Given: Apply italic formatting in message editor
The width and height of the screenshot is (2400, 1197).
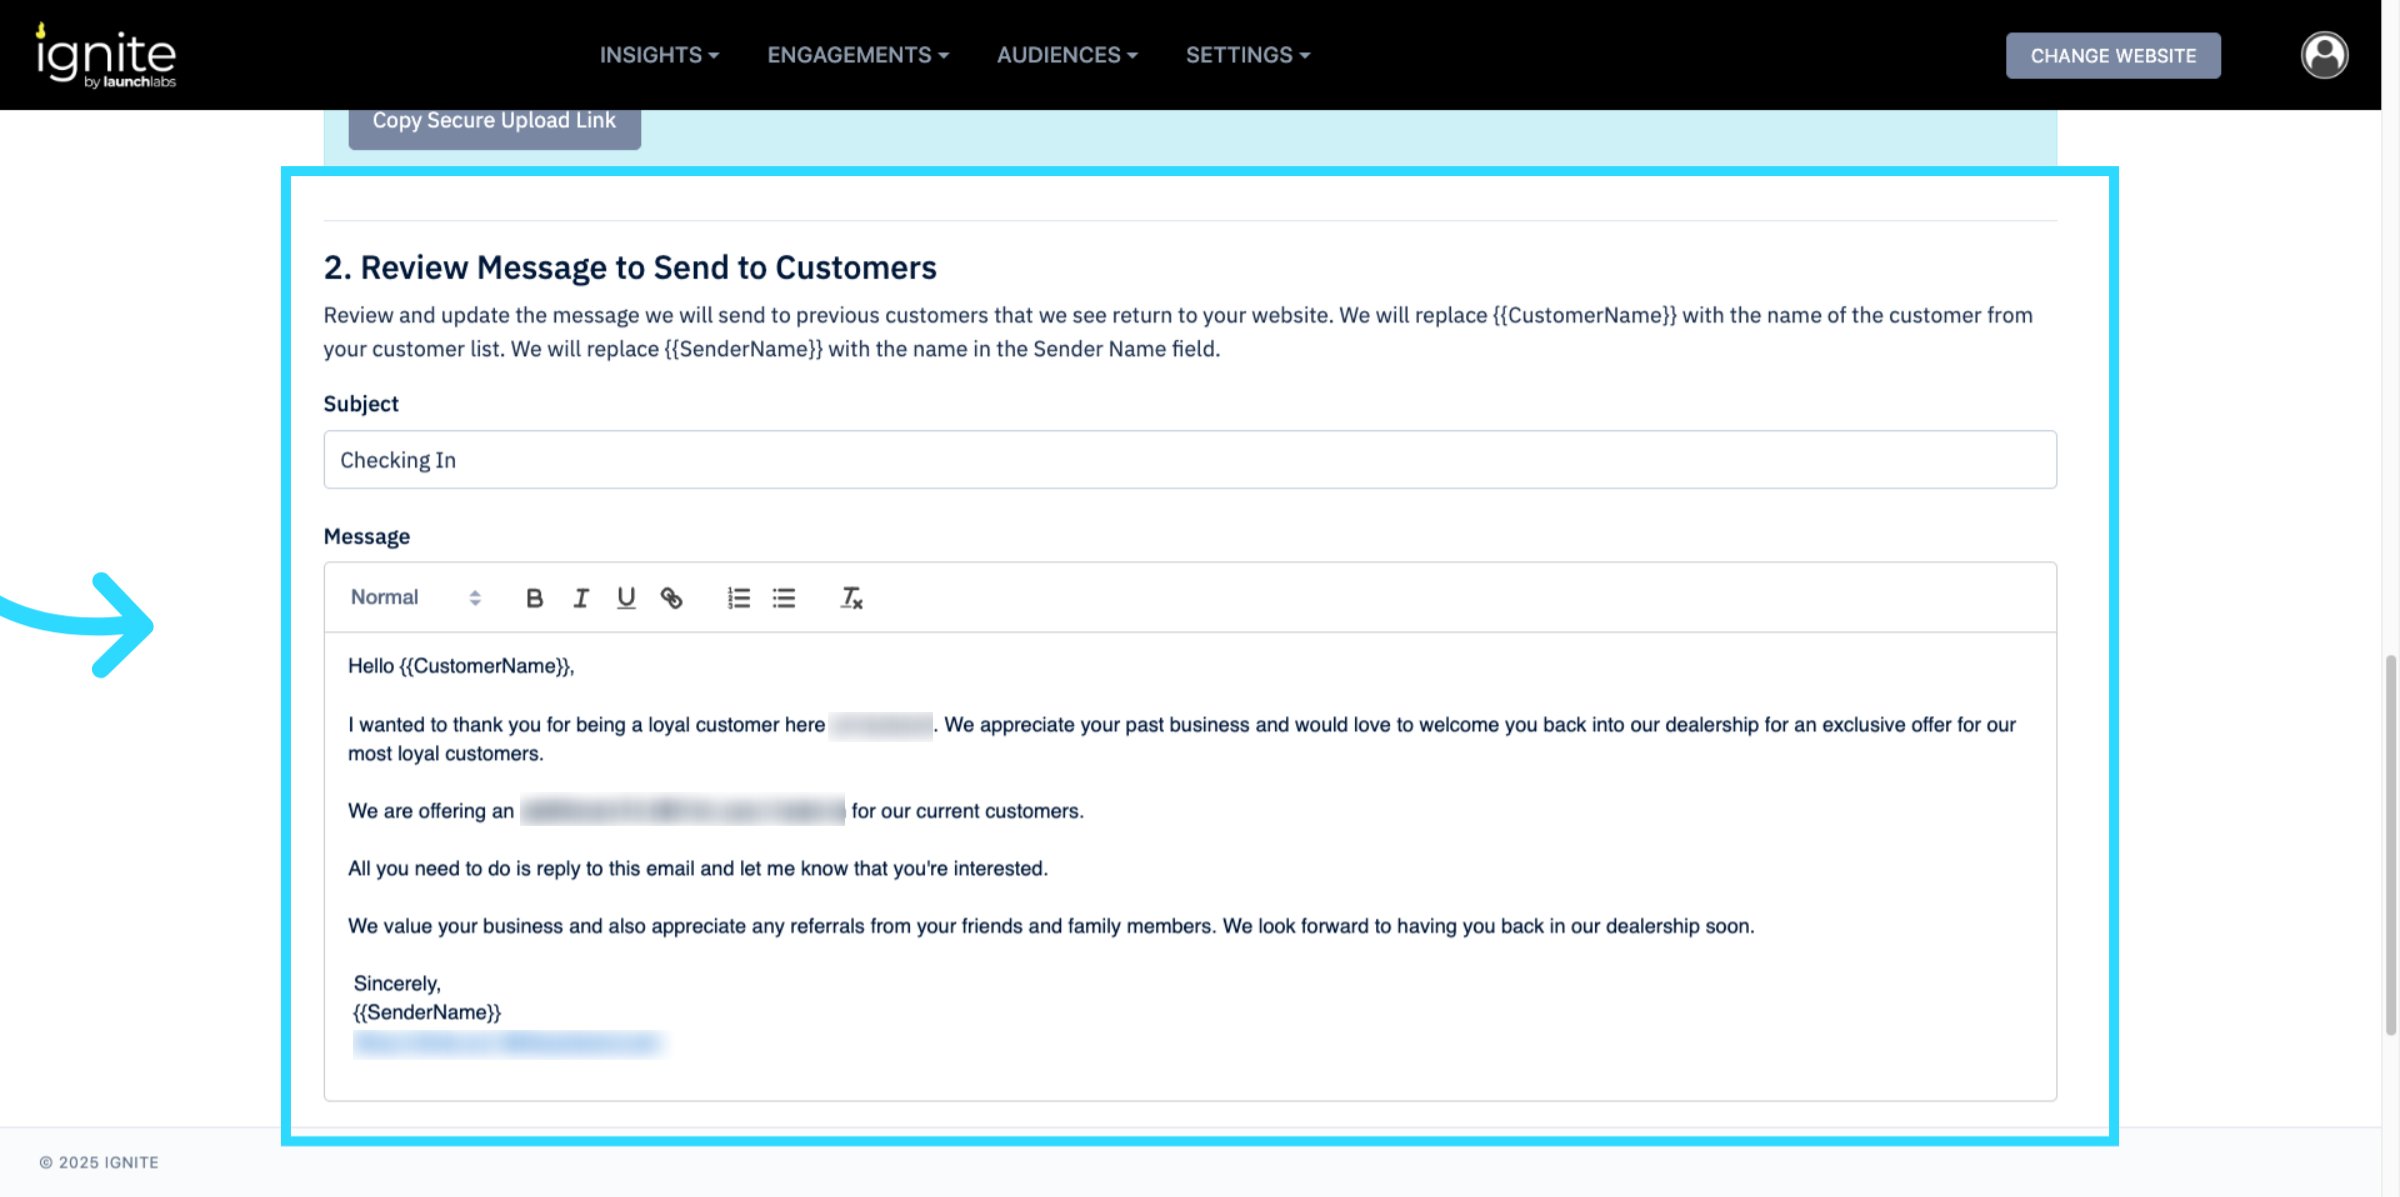Looking at the screenshot, I should click(580, 598).
